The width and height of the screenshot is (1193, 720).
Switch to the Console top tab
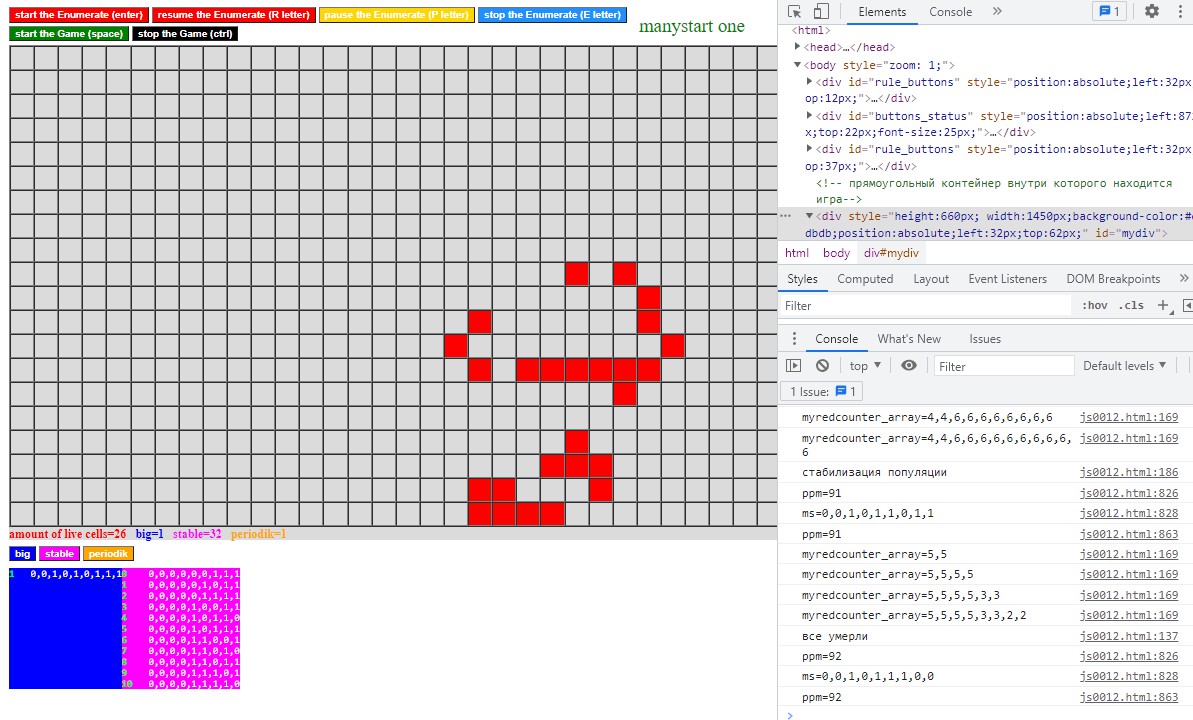[x=950, y=11]
